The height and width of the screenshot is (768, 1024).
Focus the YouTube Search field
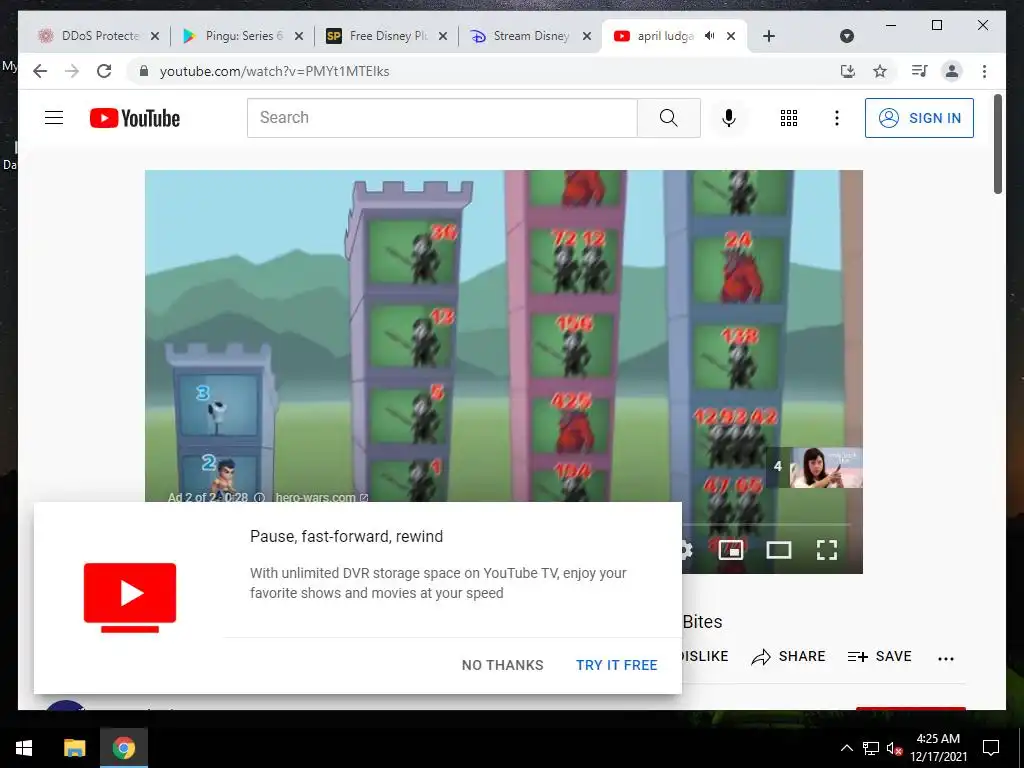click(442, 118)
